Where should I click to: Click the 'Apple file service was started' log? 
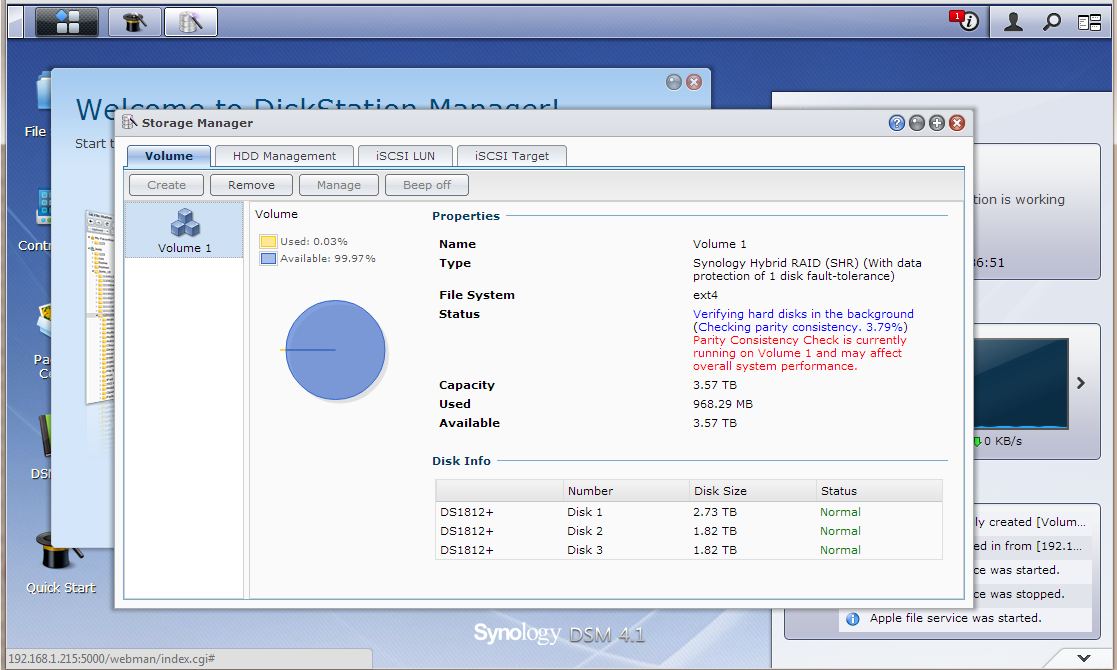tap(955, 618)
